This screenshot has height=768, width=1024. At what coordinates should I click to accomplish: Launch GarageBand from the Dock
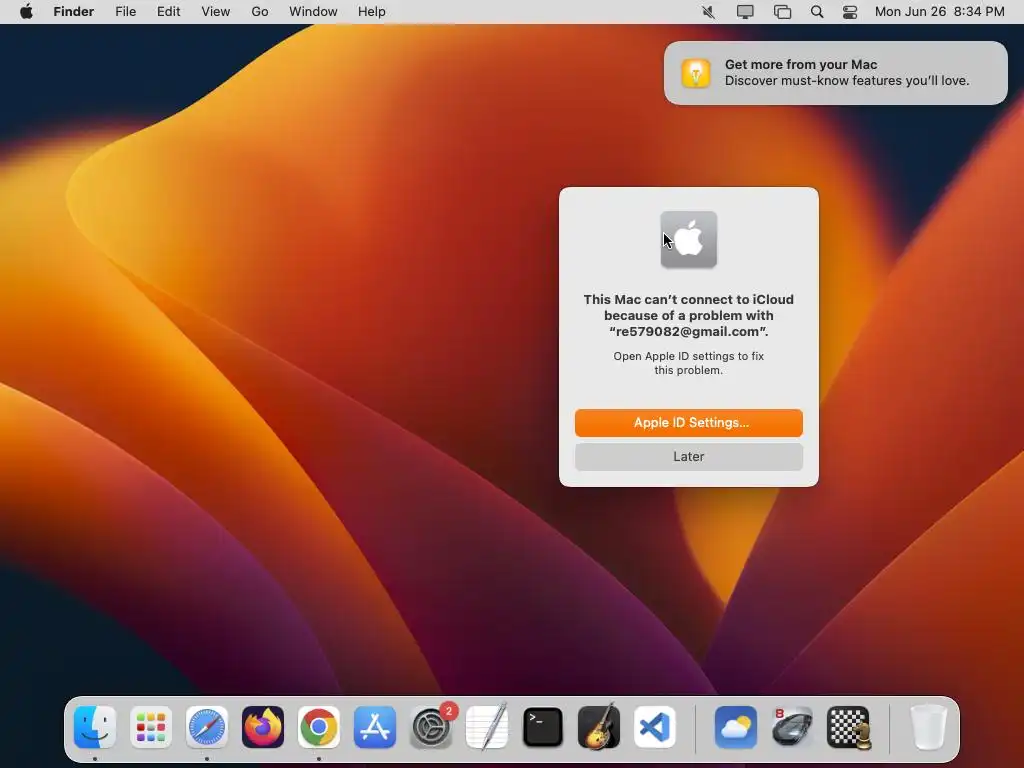click(599, 727)
